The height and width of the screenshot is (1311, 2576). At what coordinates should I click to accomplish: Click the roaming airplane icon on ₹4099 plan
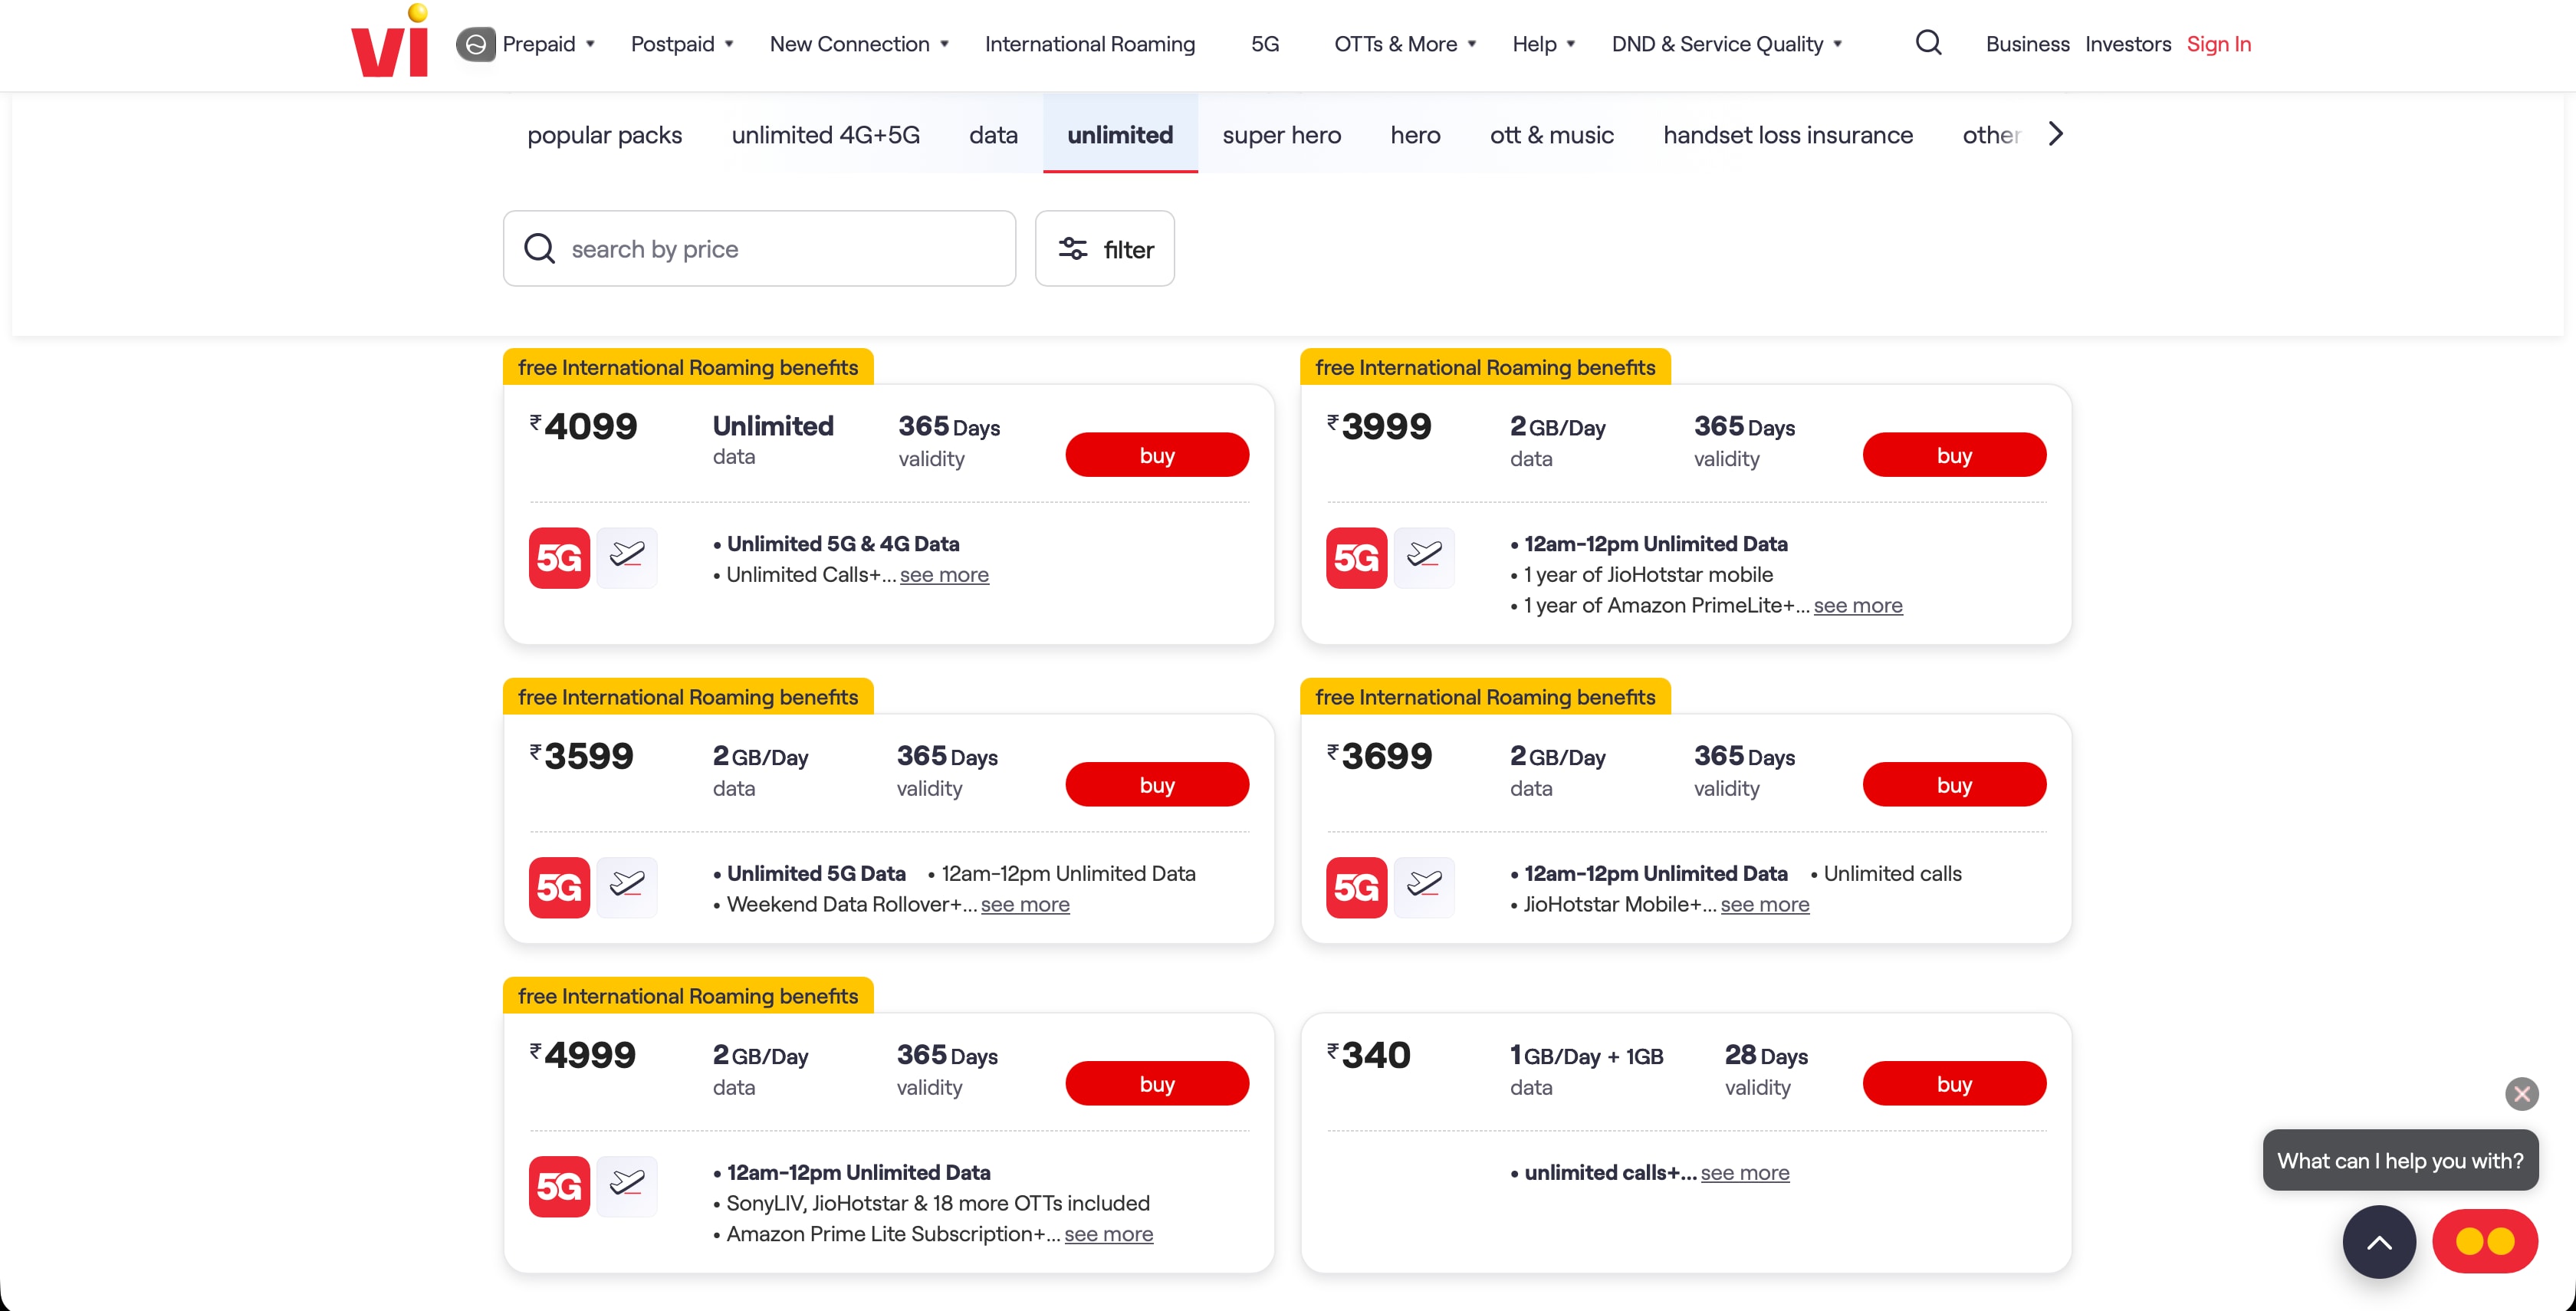coord(627,557)
